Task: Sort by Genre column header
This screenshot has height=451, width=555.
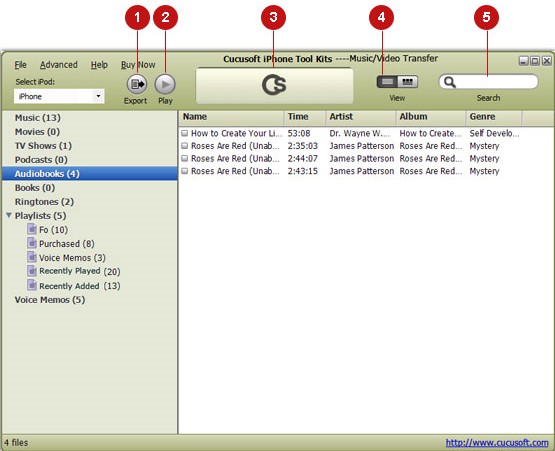Action: 493,117
